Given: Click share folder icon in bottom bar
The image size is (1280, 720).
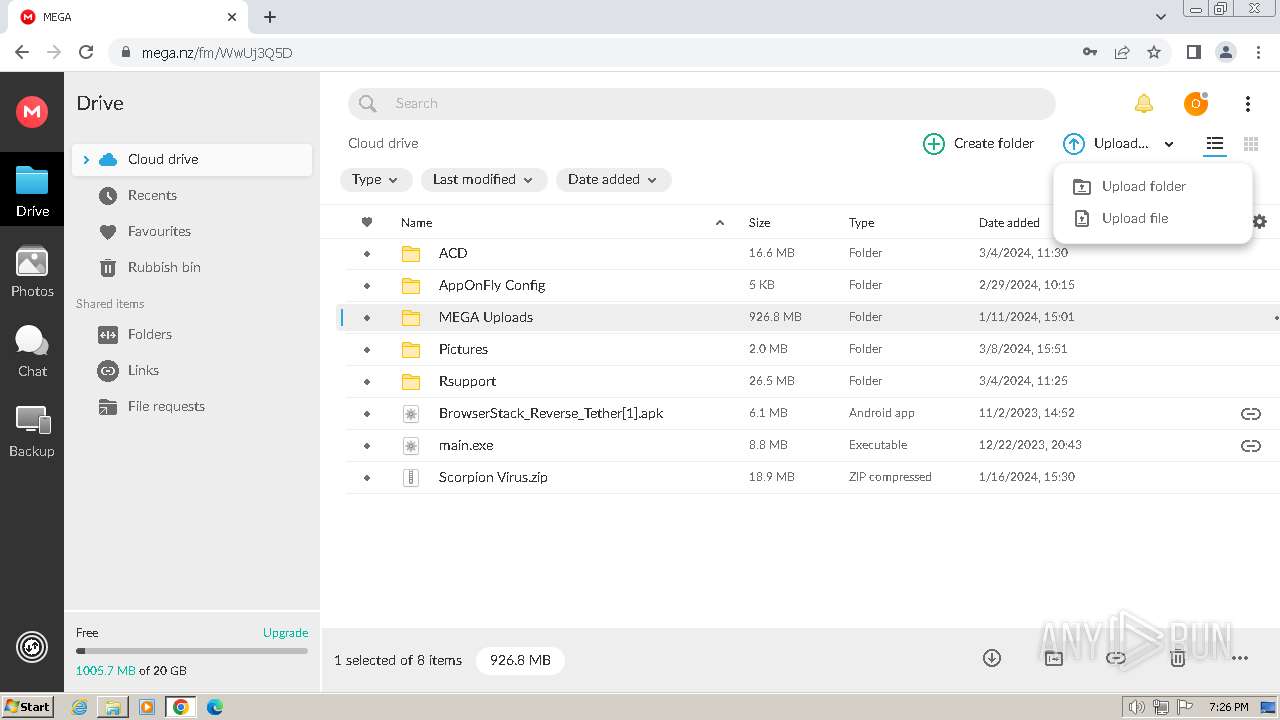Looking at the screenshot, I should [x=1053, y=658].
